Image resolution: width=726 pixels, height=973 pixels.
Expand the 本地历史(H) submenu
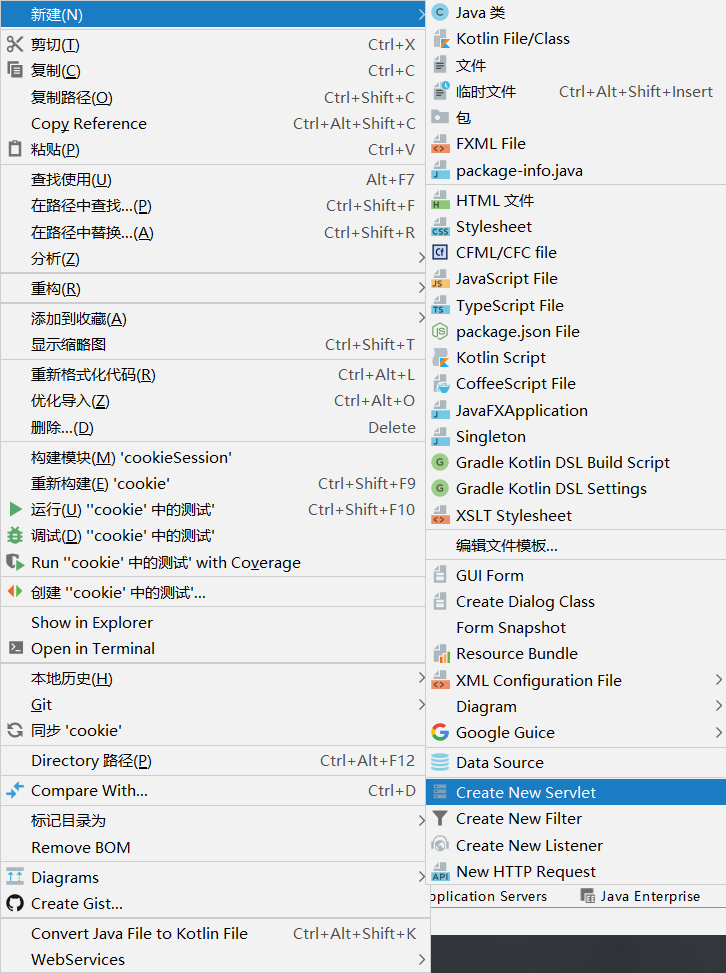click(x=213, y=678)
